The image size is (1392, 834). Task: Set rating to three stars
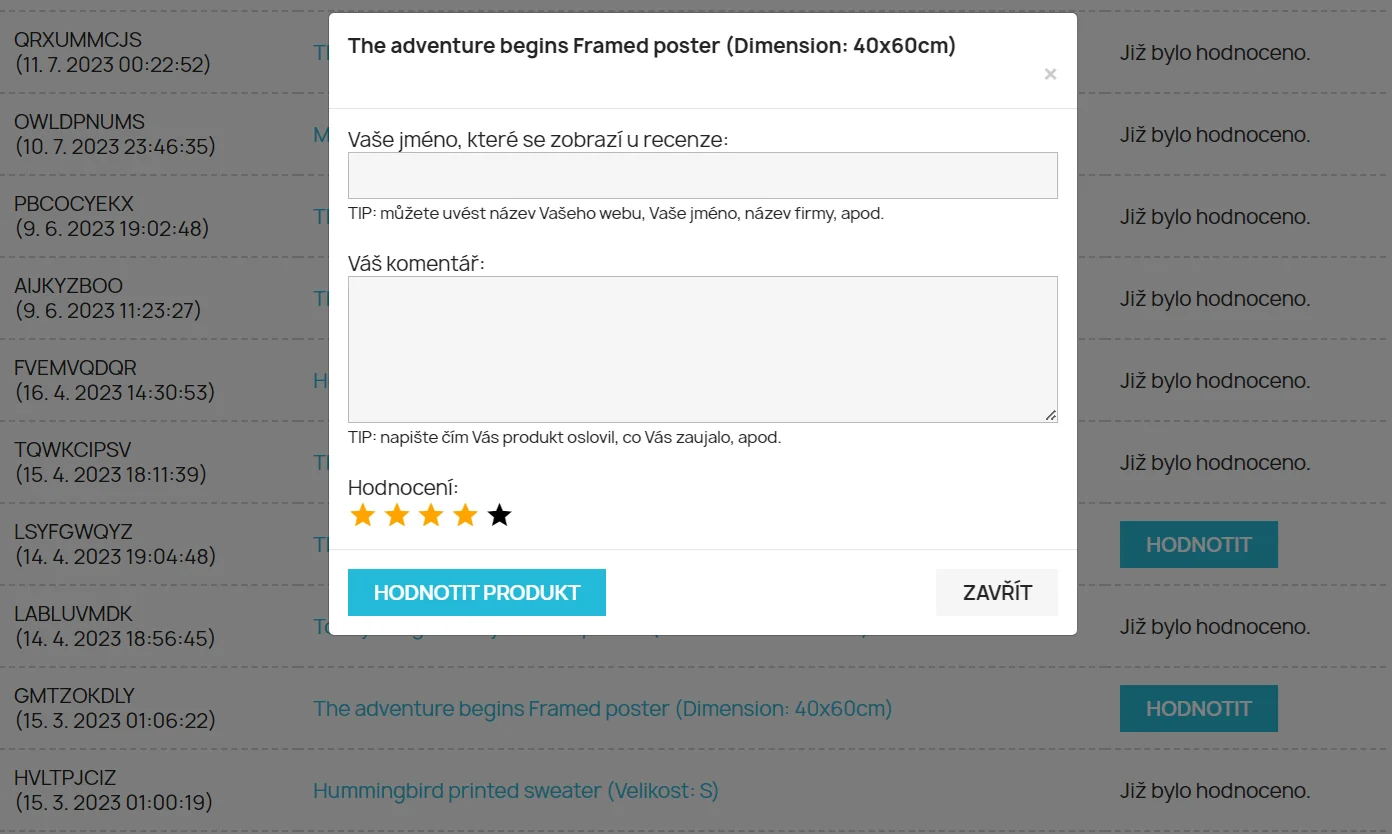(431, 516)
